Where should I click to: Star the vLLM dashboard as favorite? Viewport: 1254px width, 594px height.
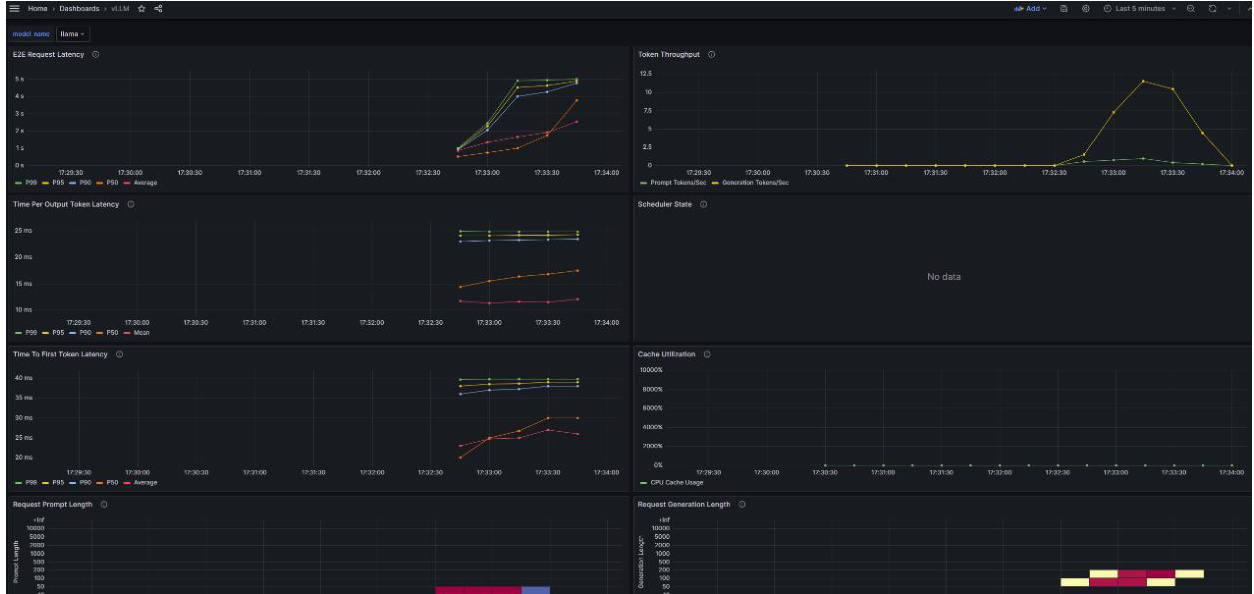click(142, 8)
